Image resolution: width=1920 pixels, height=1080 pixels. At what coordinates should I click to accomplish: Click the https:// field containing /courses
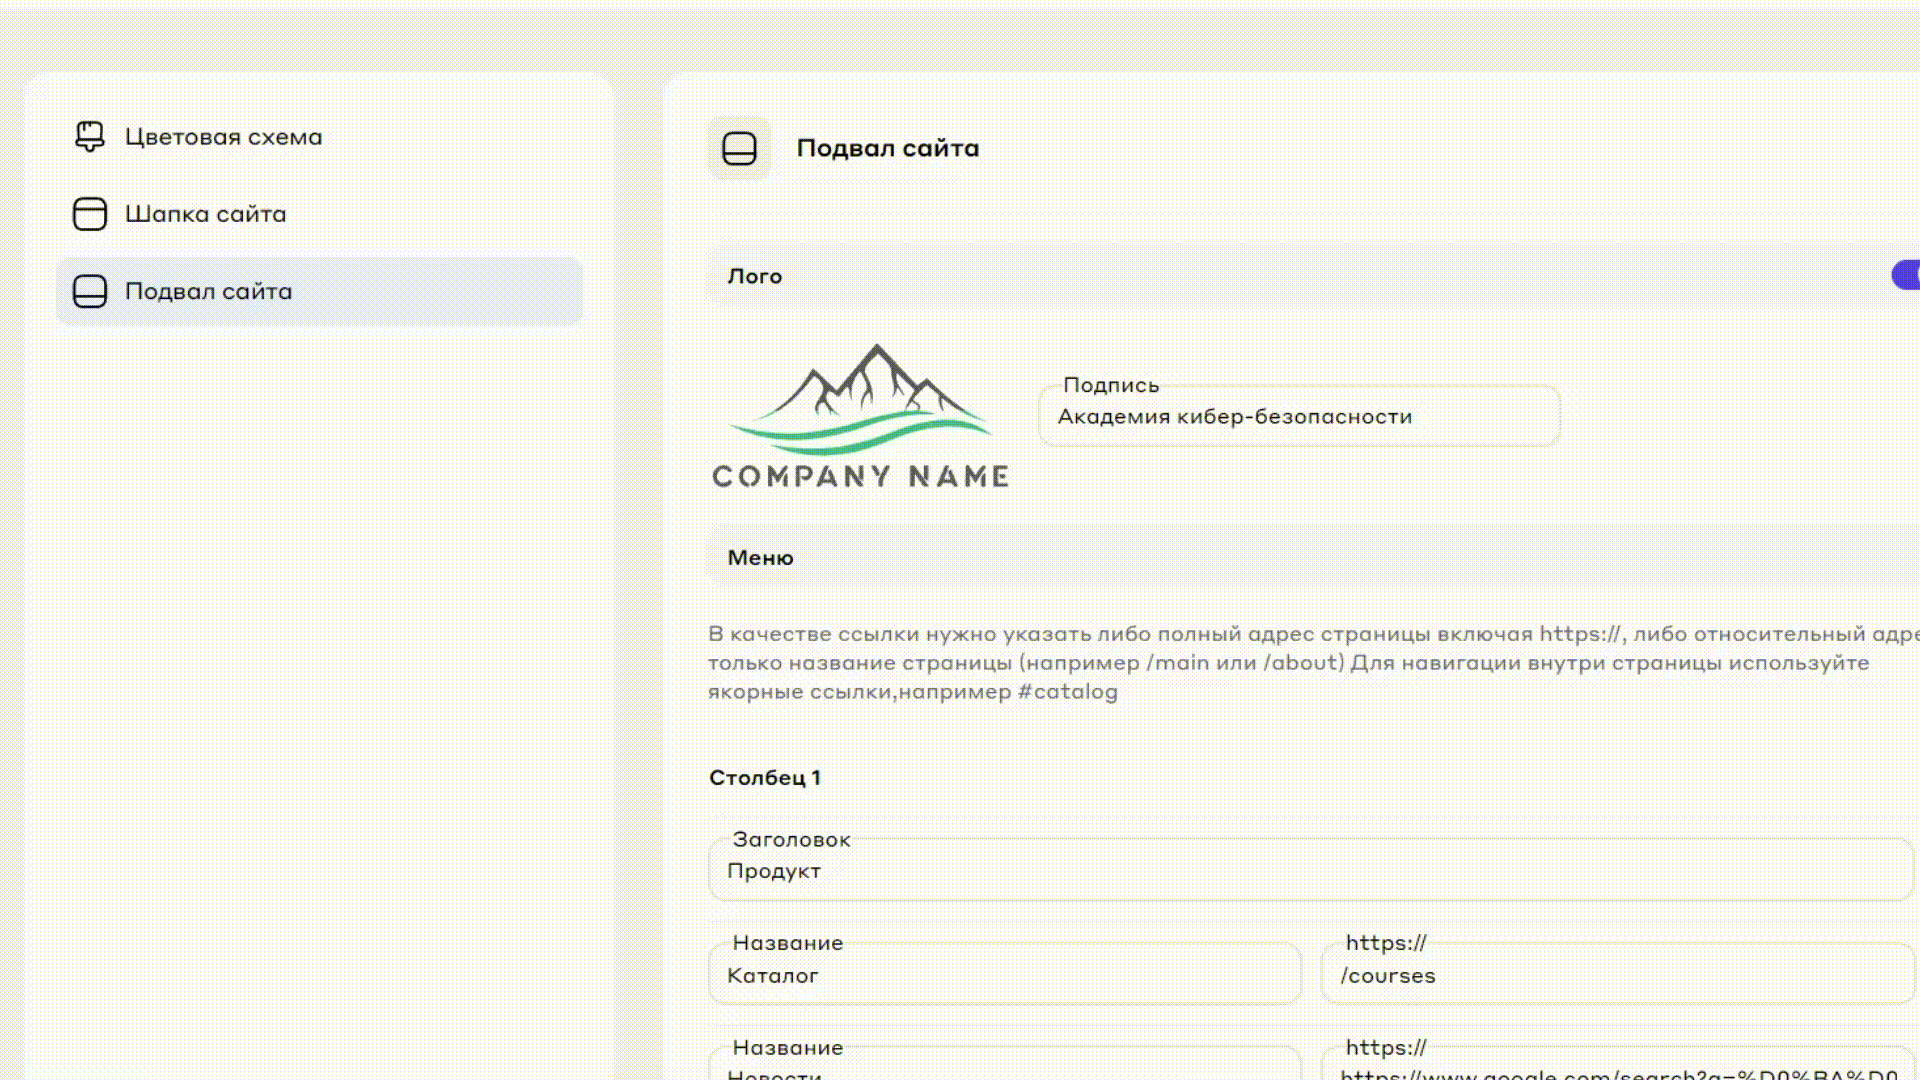coord(1616,975)
